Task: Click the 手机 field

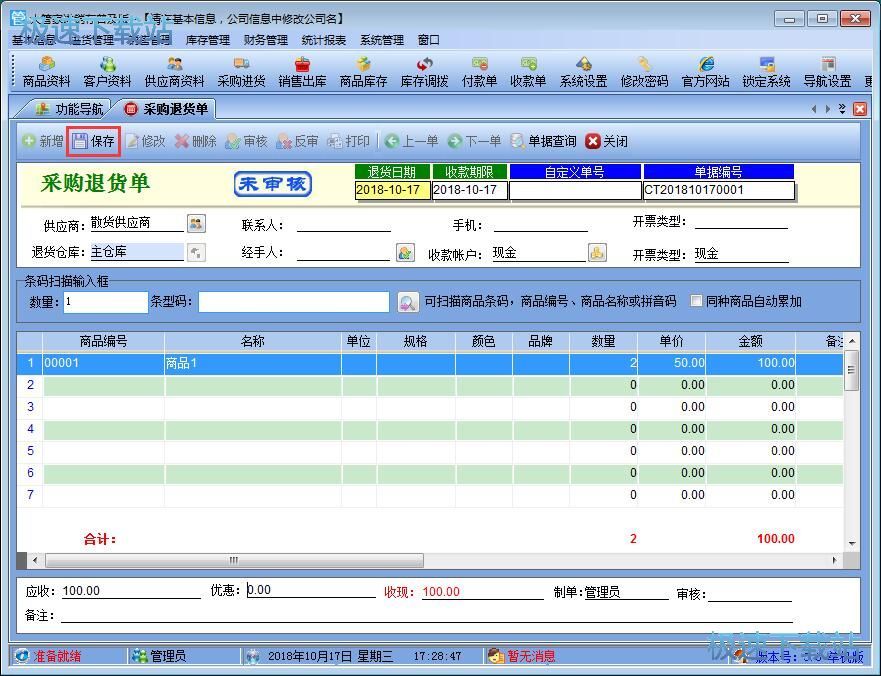Action: click(x=541, y=225)
